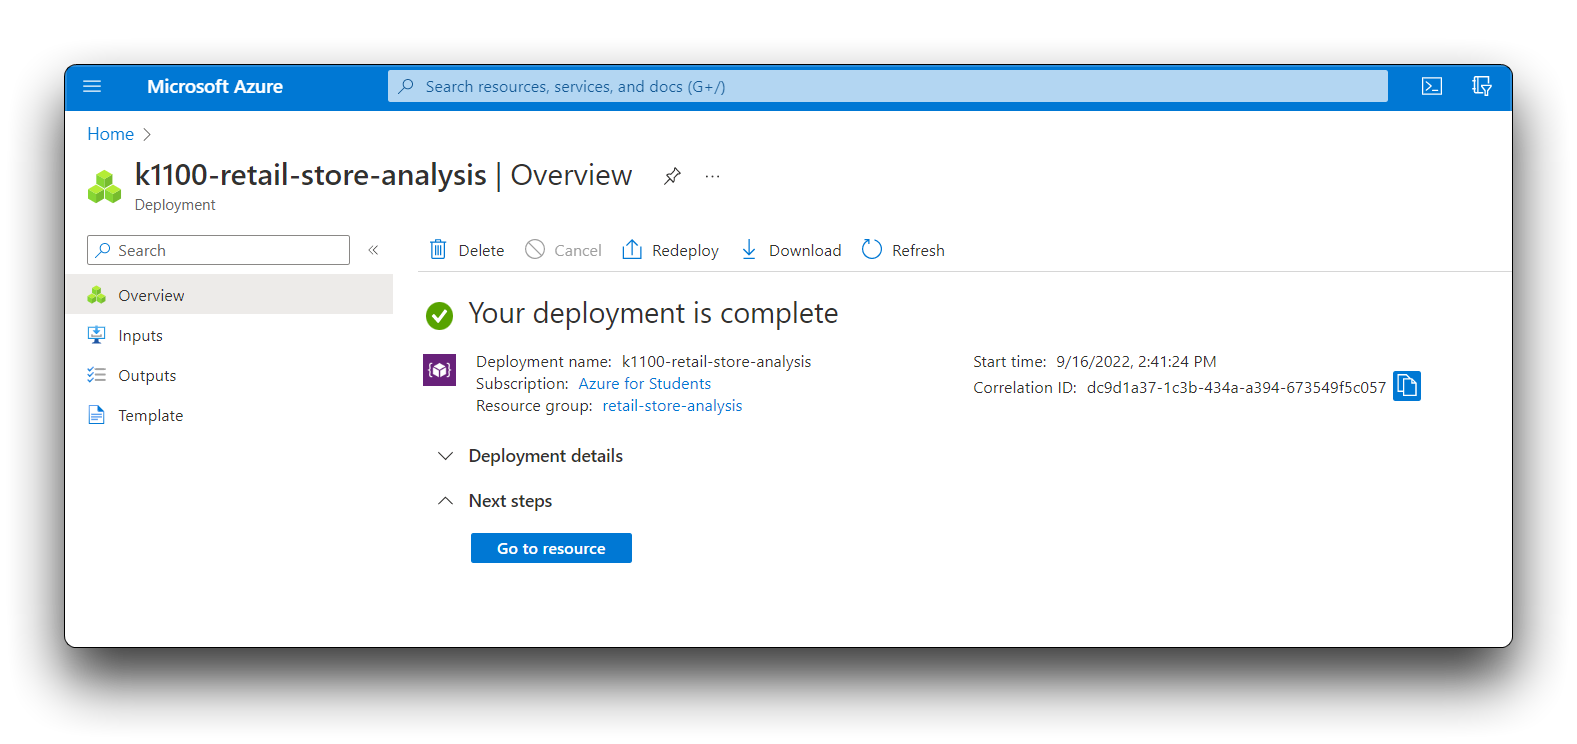Focus the sidebar Search field
This screenshot has width=1577, height=744.
[218, 250]
